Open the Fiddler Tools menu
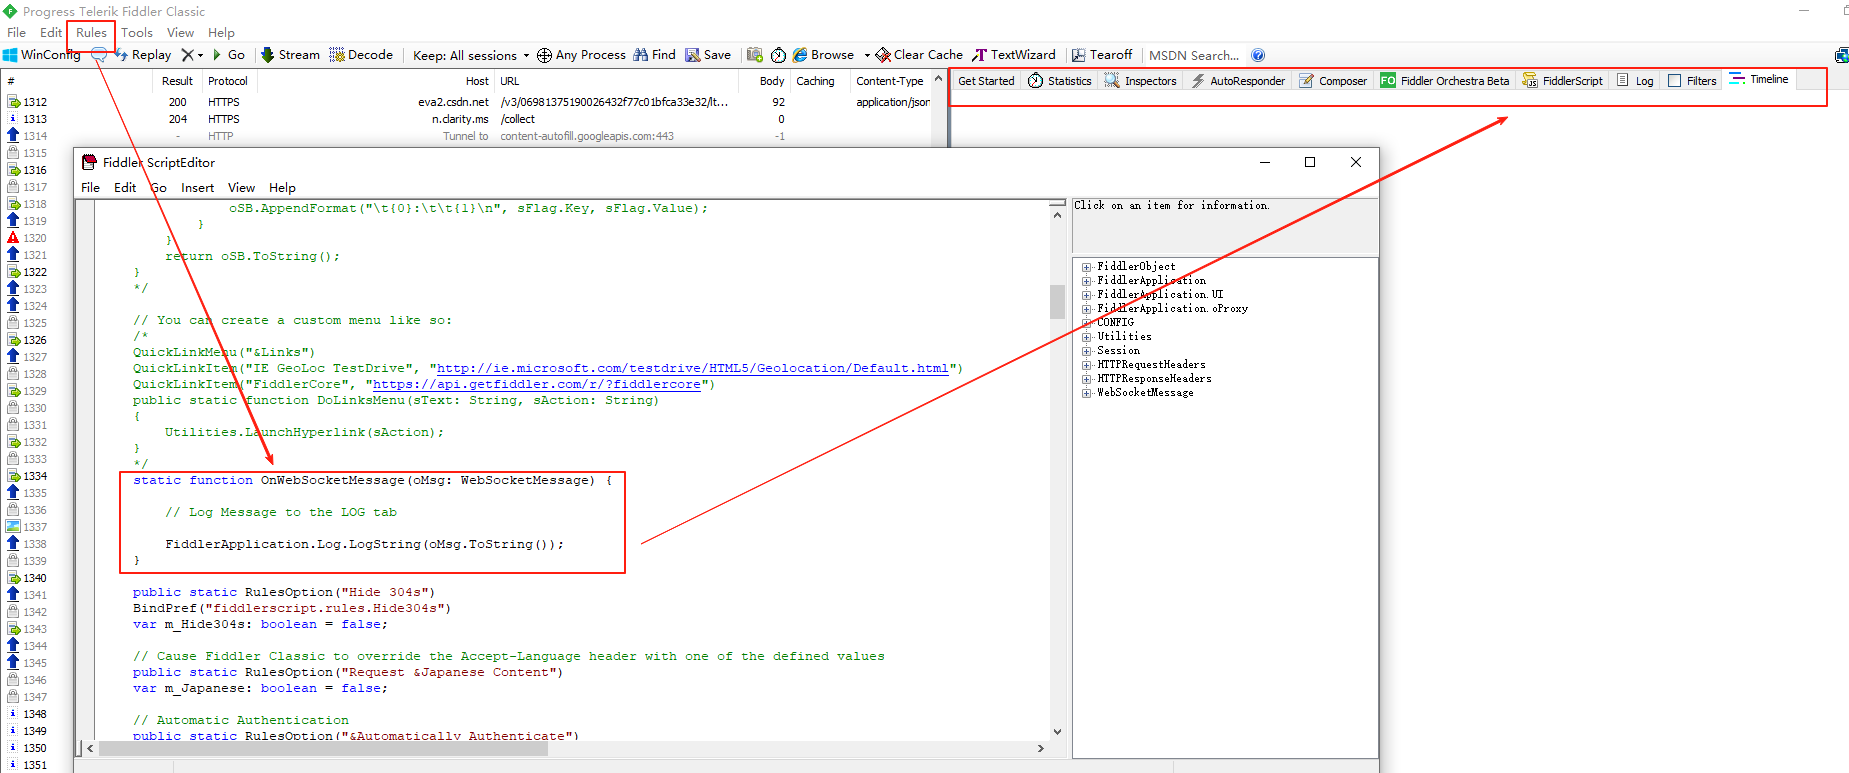Image resolution: width=1849 pixels, height=773 pixels. coord(137,32)
